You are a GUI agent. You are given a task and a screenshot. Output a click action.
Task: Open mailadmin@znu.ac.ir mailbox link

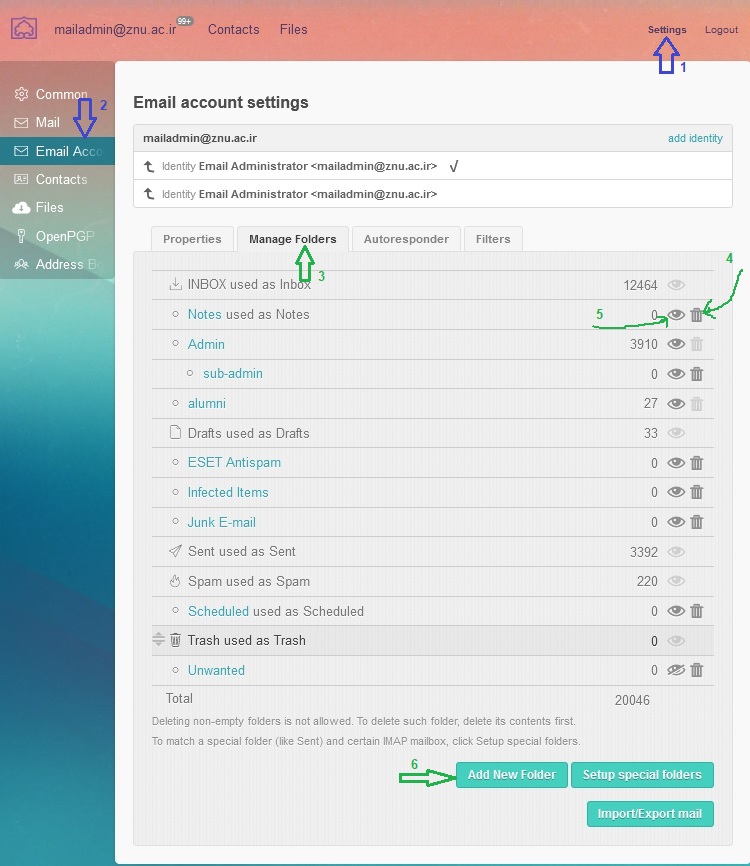coord(115,29)
